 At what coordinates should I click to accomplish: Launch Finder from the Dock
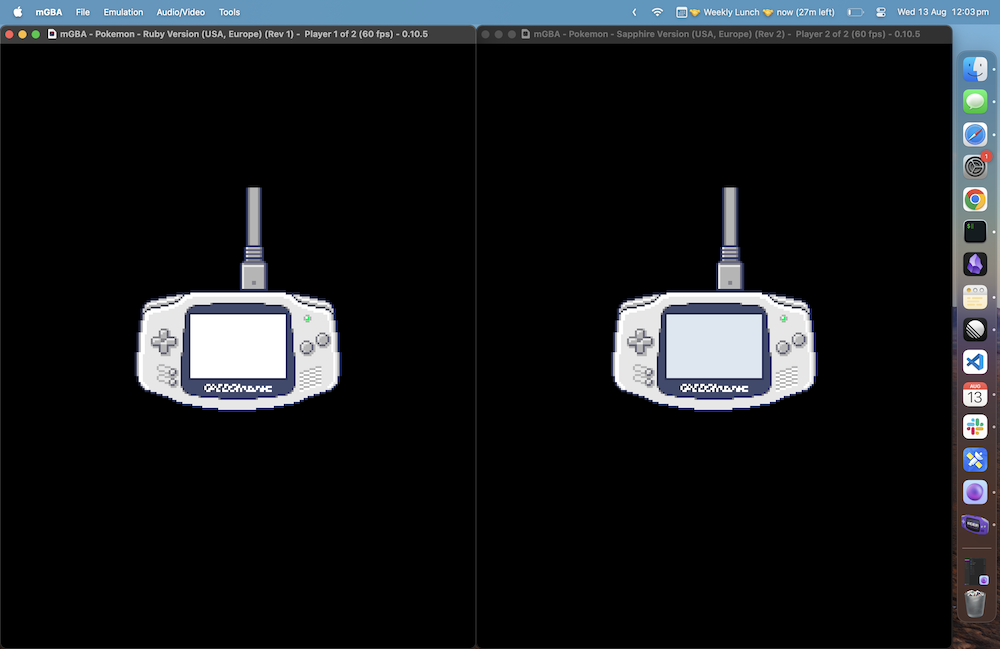coord(974,69)
